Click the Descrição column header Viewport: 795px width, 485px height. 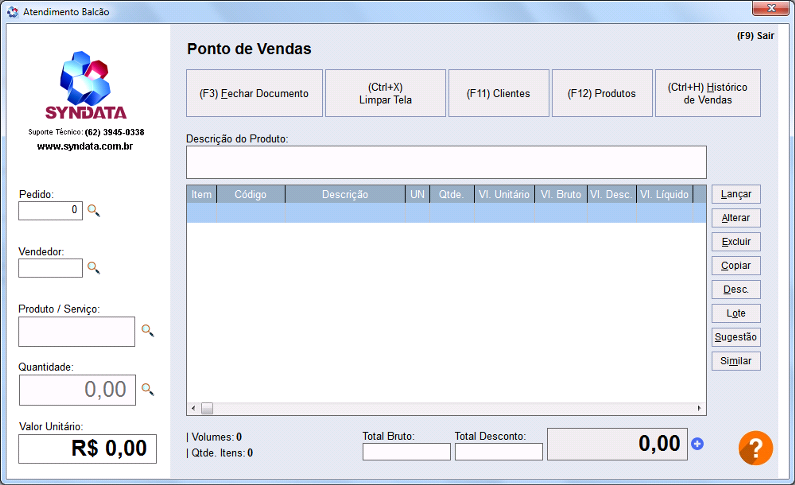coord(345,194)
